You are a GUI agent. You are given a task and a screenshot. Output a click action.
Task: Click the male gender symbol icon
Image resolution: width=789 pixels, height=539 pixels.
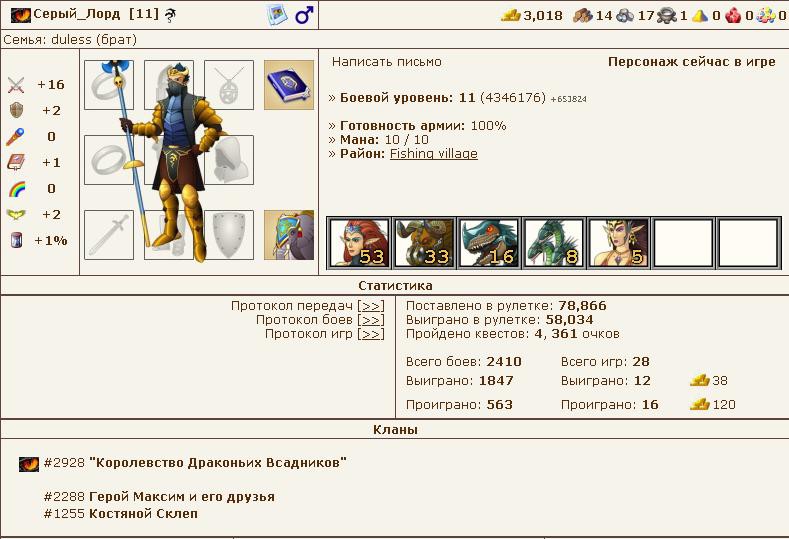(304, 15)
